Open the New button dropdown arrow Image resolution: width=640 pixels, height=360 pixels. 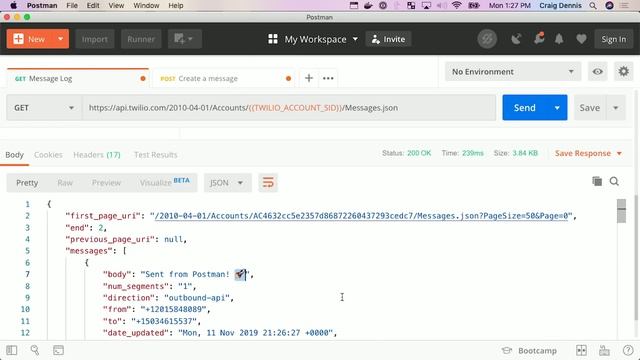tap(60, 39)
